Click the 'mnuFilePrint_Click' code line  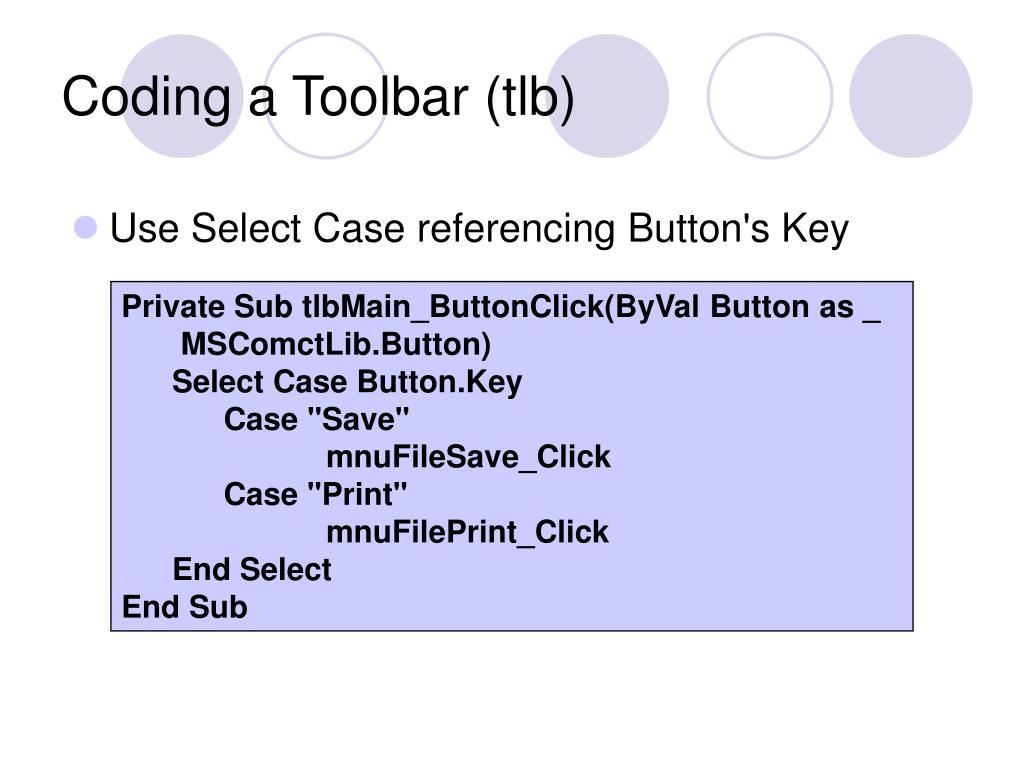[x=467, y=532]
